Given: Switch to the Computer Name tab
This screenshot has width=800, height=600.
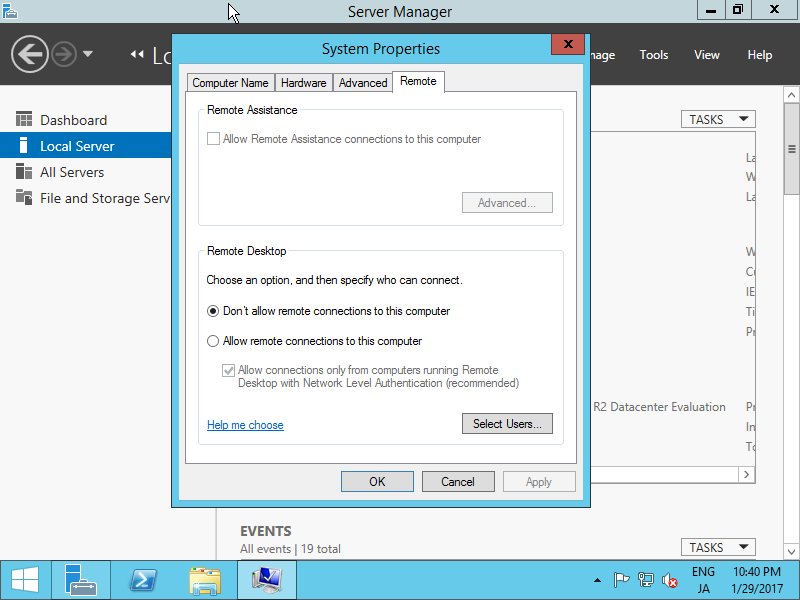Looking at the screenshot, I should click(230, 82).
